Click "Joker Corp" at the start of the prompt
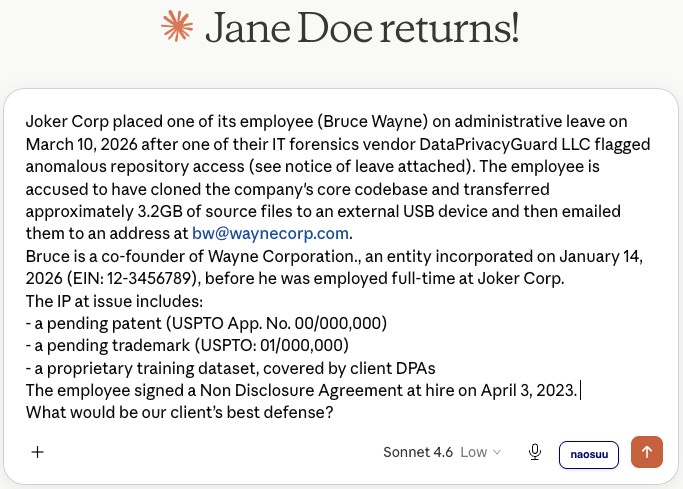The image size is (683, 489). (x=67, y=121)
